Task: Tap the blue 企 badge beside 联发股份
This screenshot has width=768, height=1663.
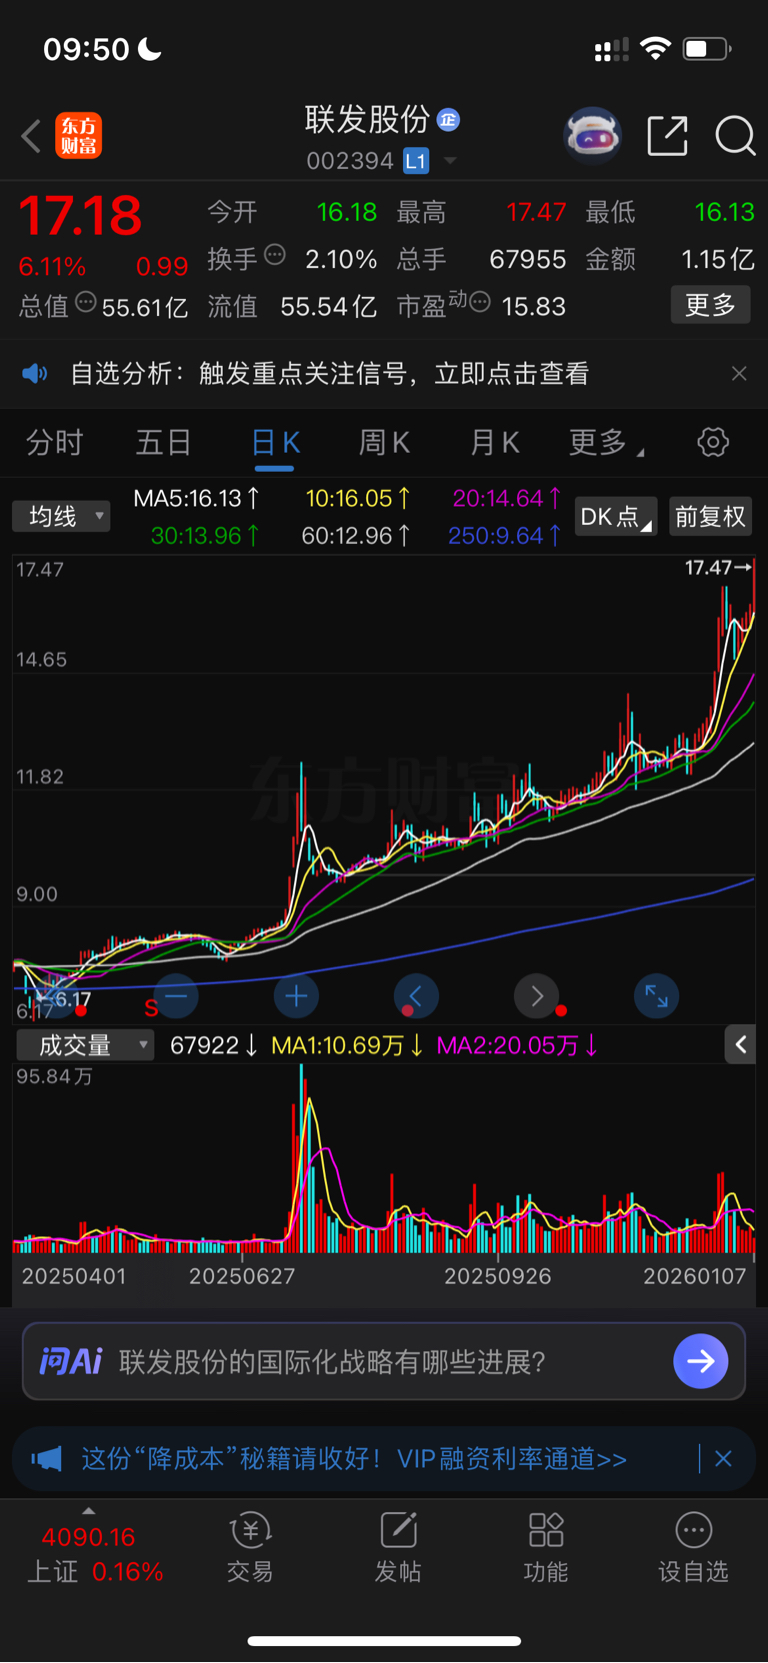Action: (x=449, y=120)
